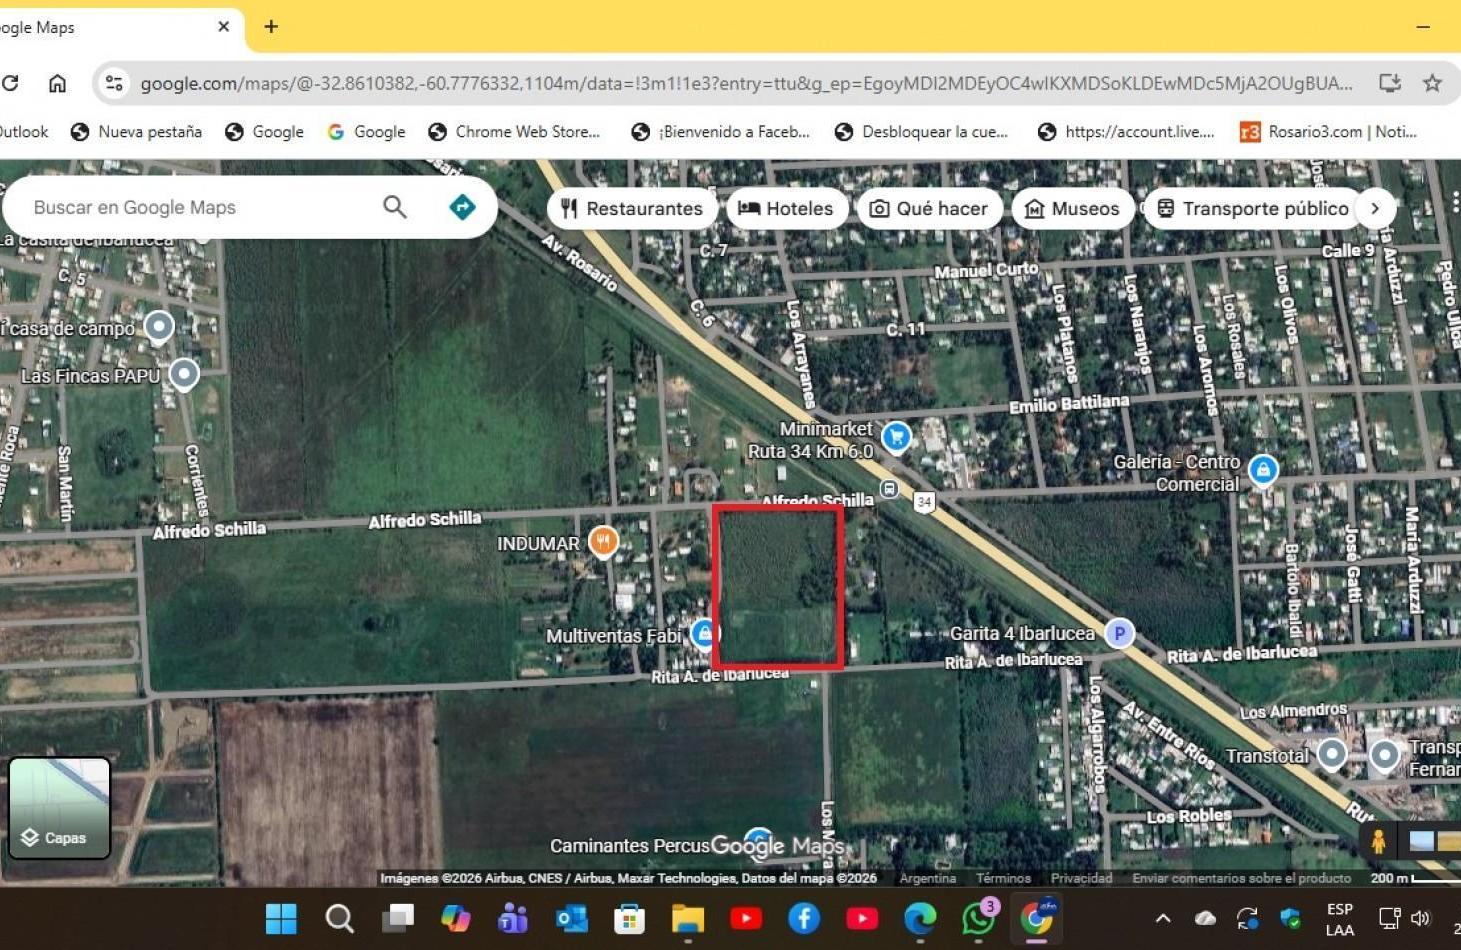The width and height of the screenshot is (1461, 950).
Task: Open the Desbloquear la cue... bookmark
Action: [921, 132]
